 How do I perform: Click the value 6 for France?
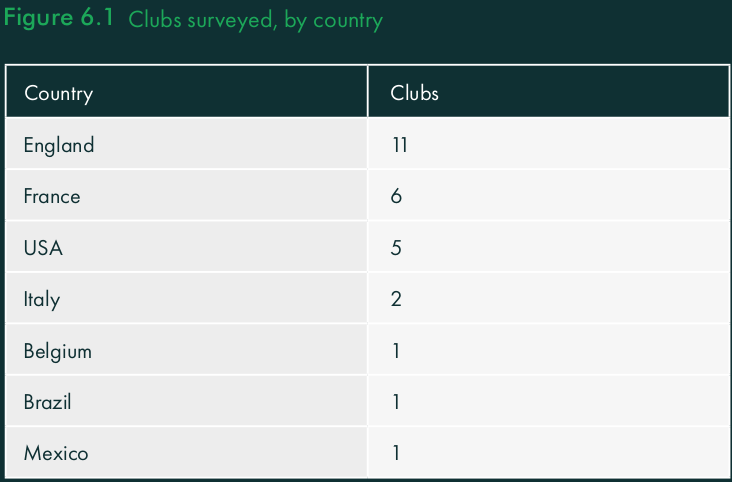[396, 196]
